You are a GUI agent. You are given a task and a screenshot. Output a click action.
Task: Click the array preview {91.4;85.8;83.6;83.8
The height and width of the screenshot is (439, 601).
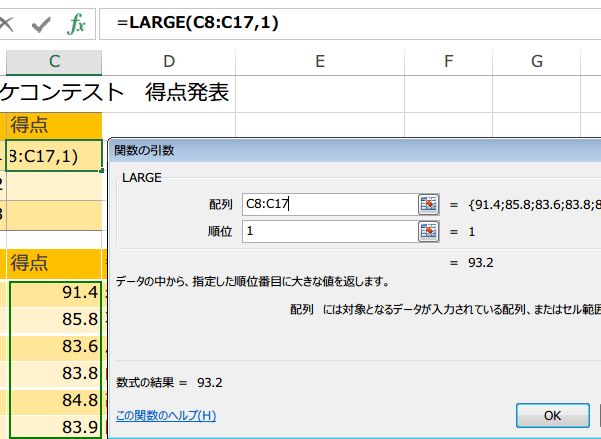pos(534,205)
